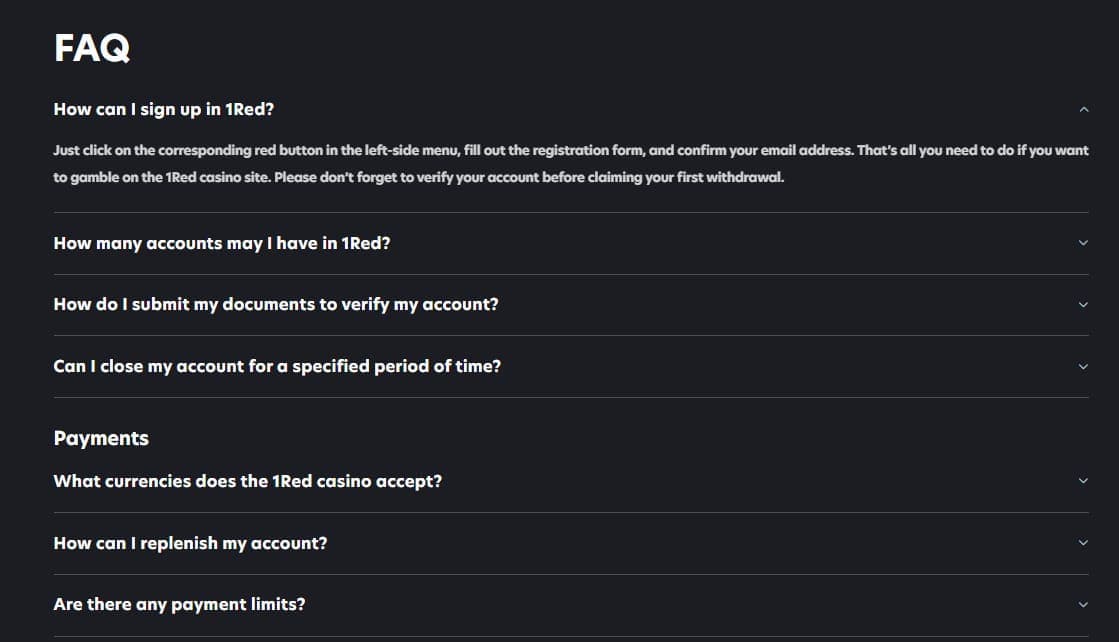The image size is (1119, 642).
Task: Click the chevron beside the account-closure question
Action: point(1084,366)
